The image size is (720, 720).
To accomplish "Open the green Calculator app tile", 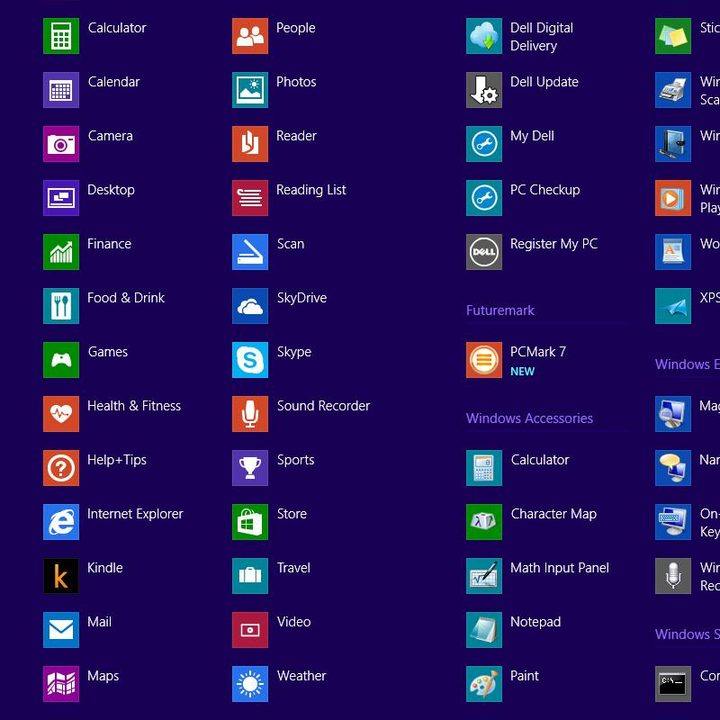I will click(61, 36).
